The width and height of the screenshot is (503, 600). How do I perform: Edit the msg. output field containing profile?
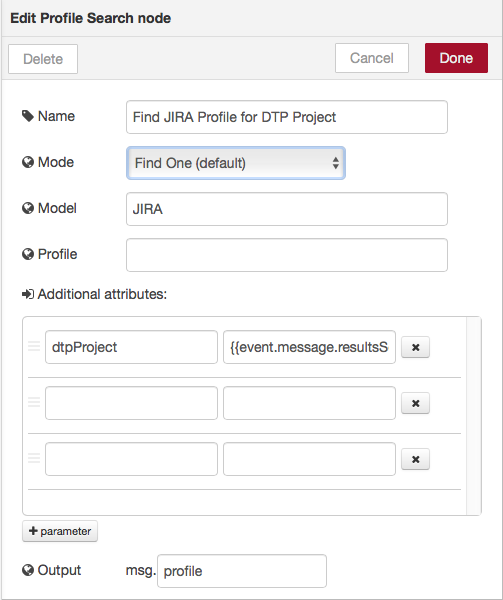tap(242, 571)
